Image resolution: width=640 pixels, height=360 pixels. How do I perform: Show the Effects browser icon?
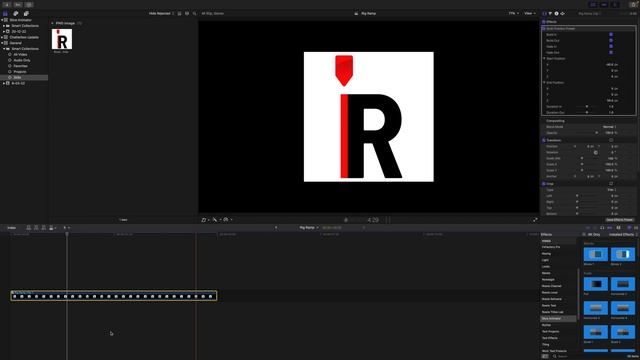coord(629,228)
